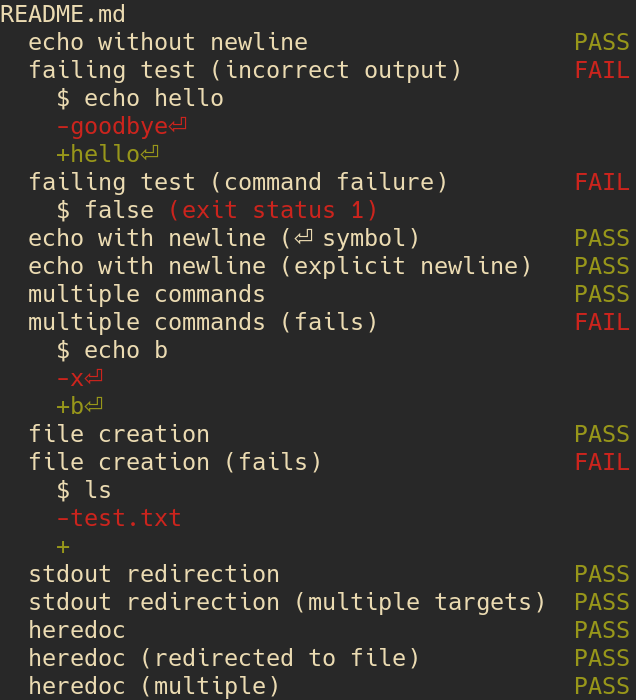This screenshot has width=636, height=700.
Task: Click the red "(exit status 1)" message
Action: pyautogui.click(x=273, y=210)
